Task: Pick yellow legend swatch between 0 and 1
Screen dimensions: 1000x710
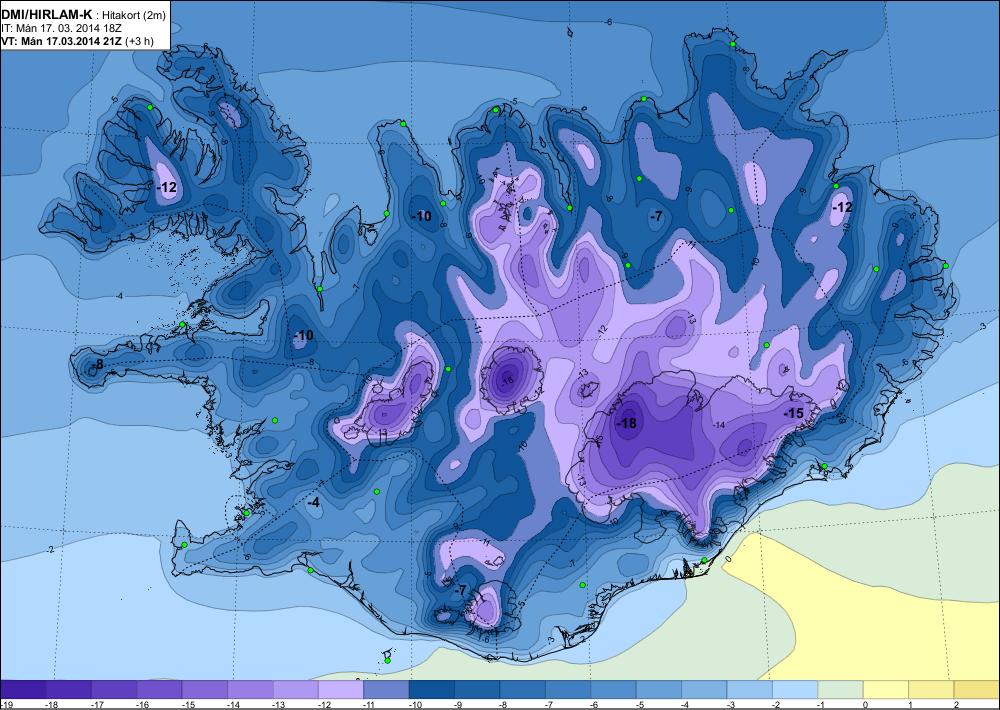Action: 885,689
